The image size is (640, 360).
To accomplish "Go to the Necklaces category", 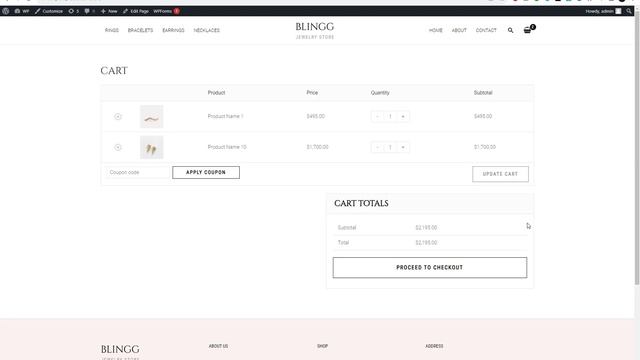I will point(207,30).
